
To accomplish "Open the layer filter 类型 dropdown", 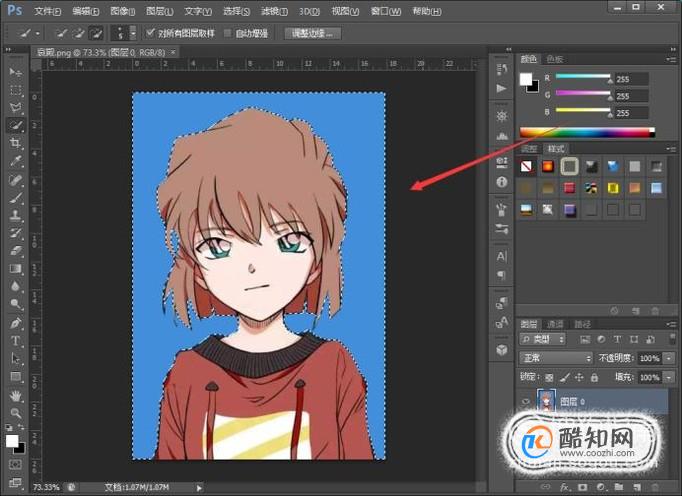I will [x=542, y=339].
